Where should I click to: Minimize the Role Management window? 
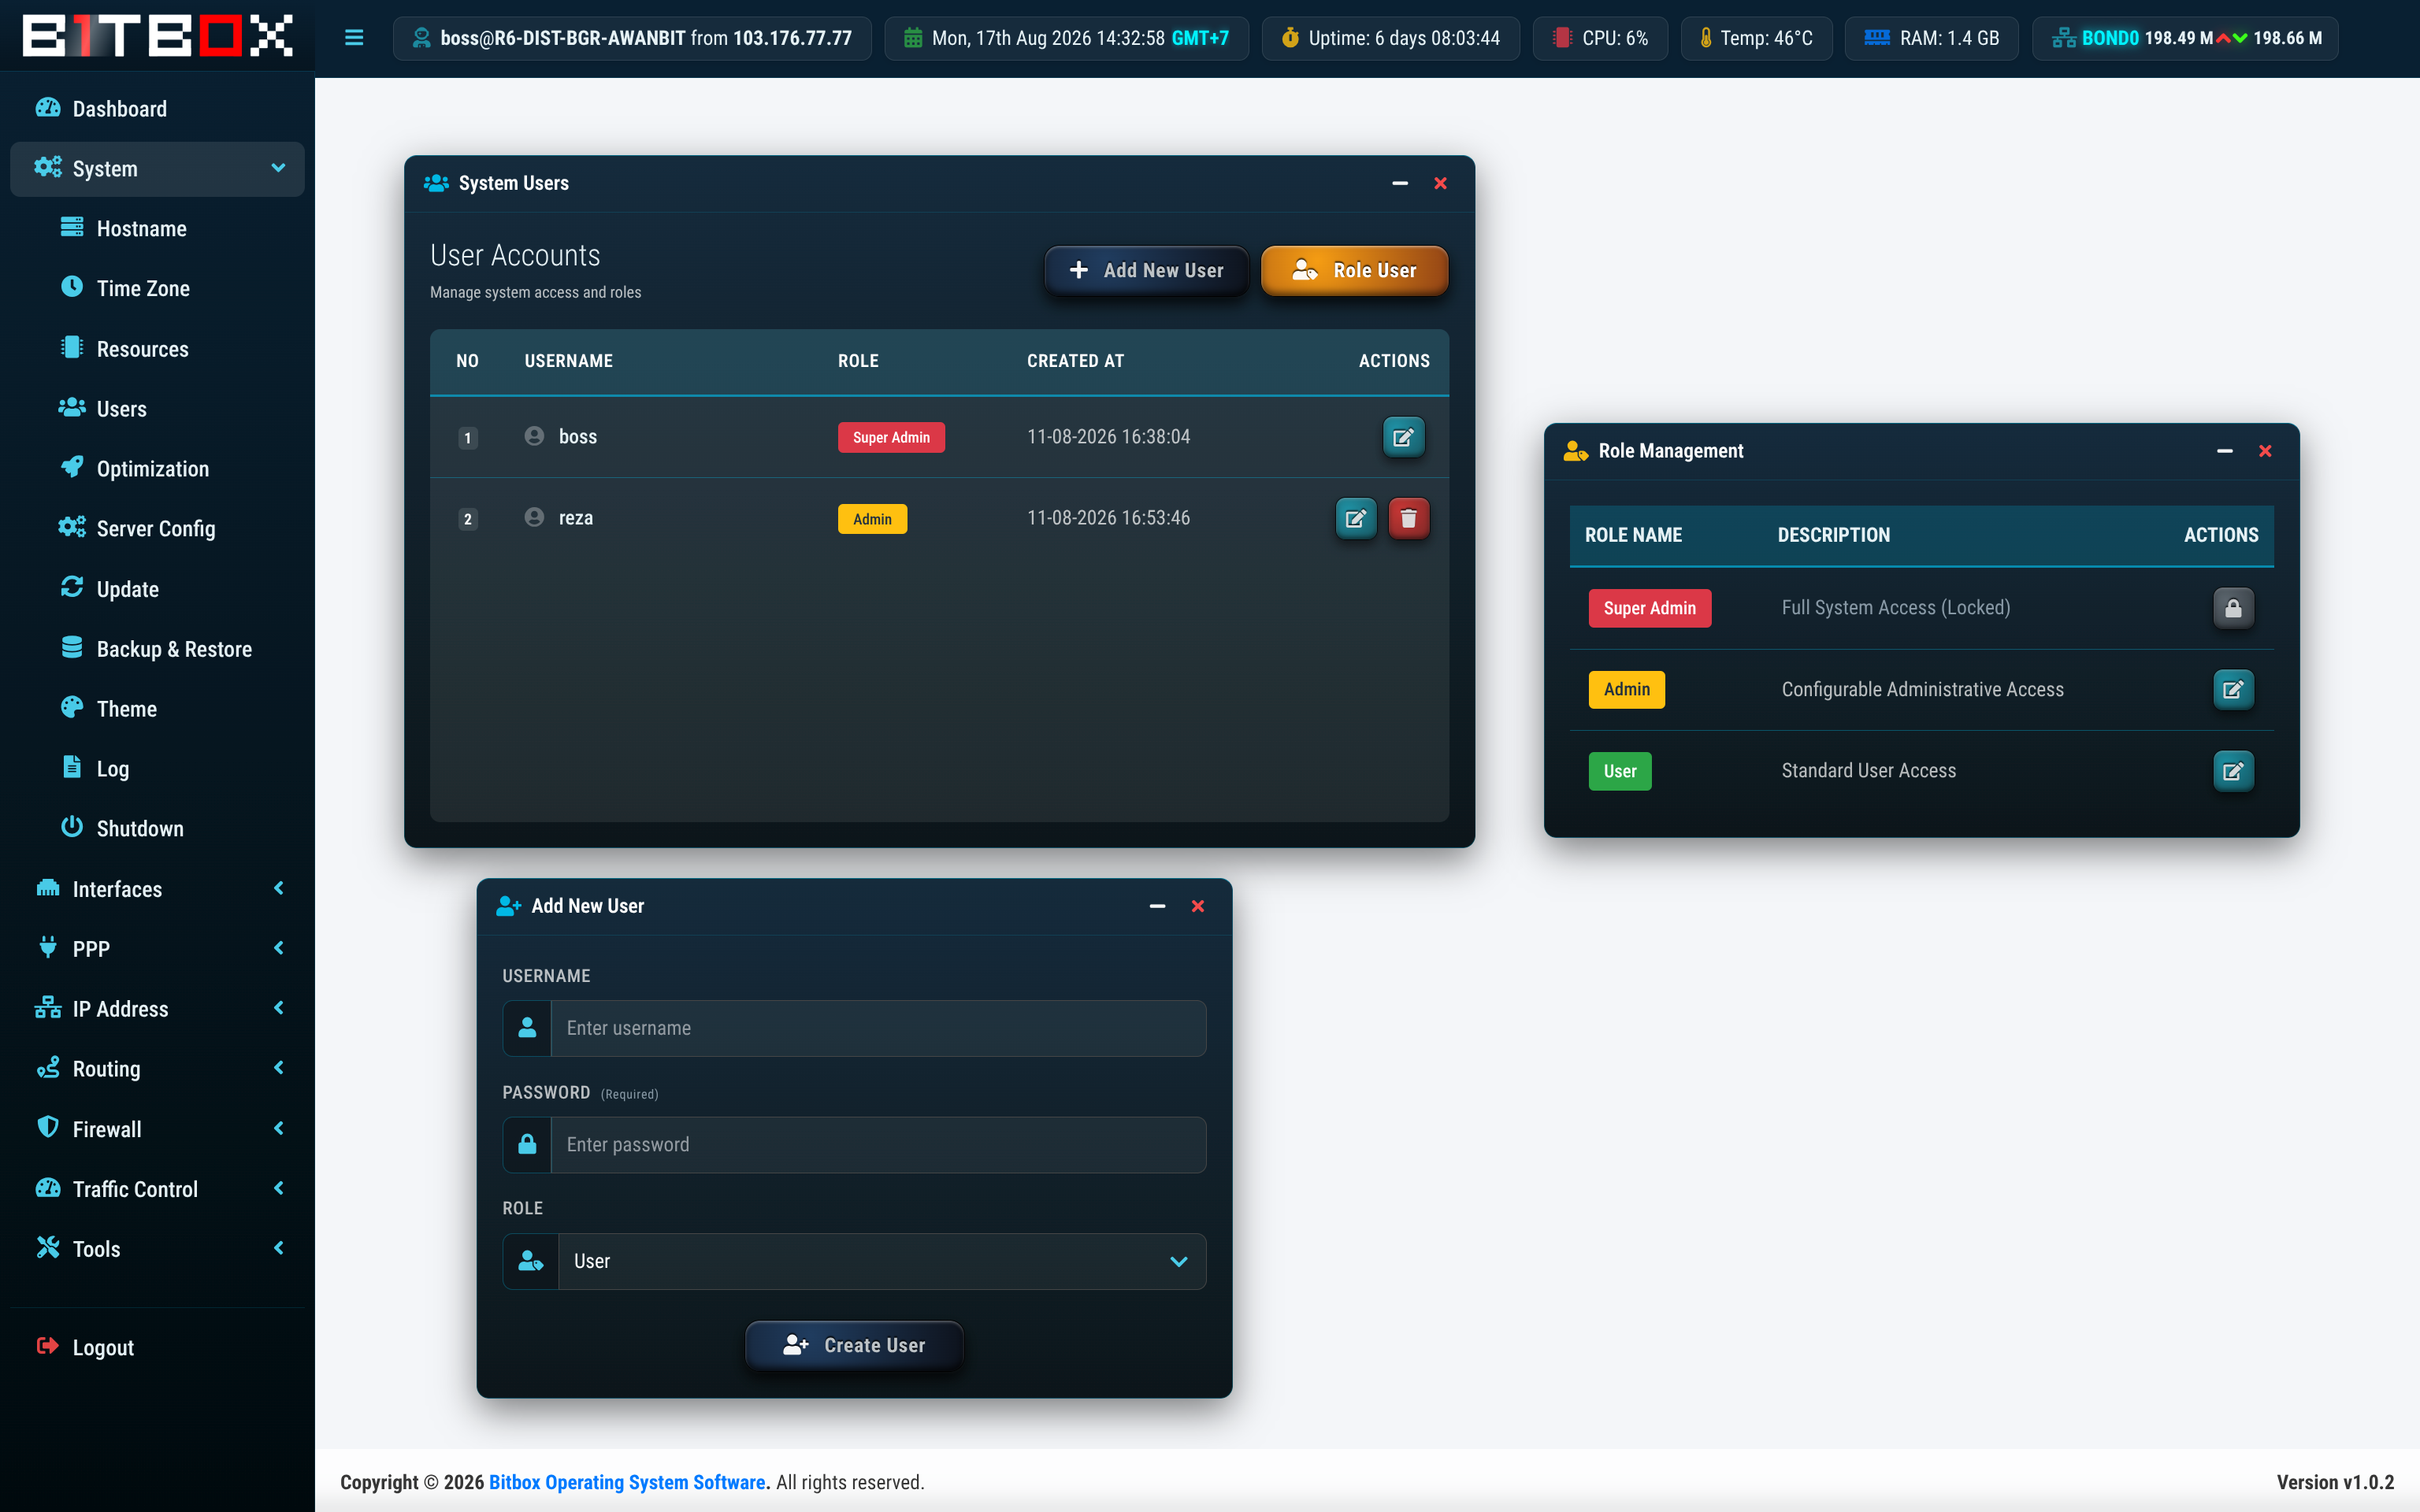coord(2224,451)
